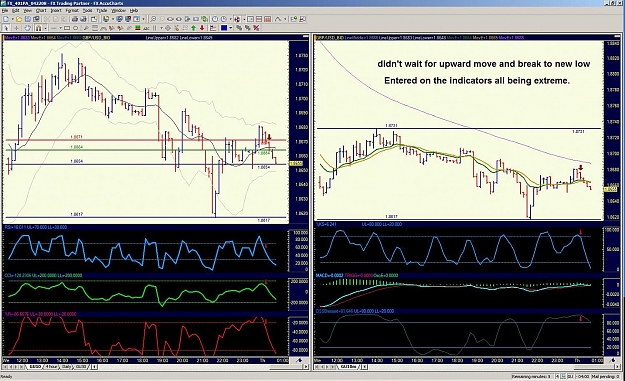
Task: Click the -04:00 timezone status field
Action: pyautogui.click(x=582, y=376)
